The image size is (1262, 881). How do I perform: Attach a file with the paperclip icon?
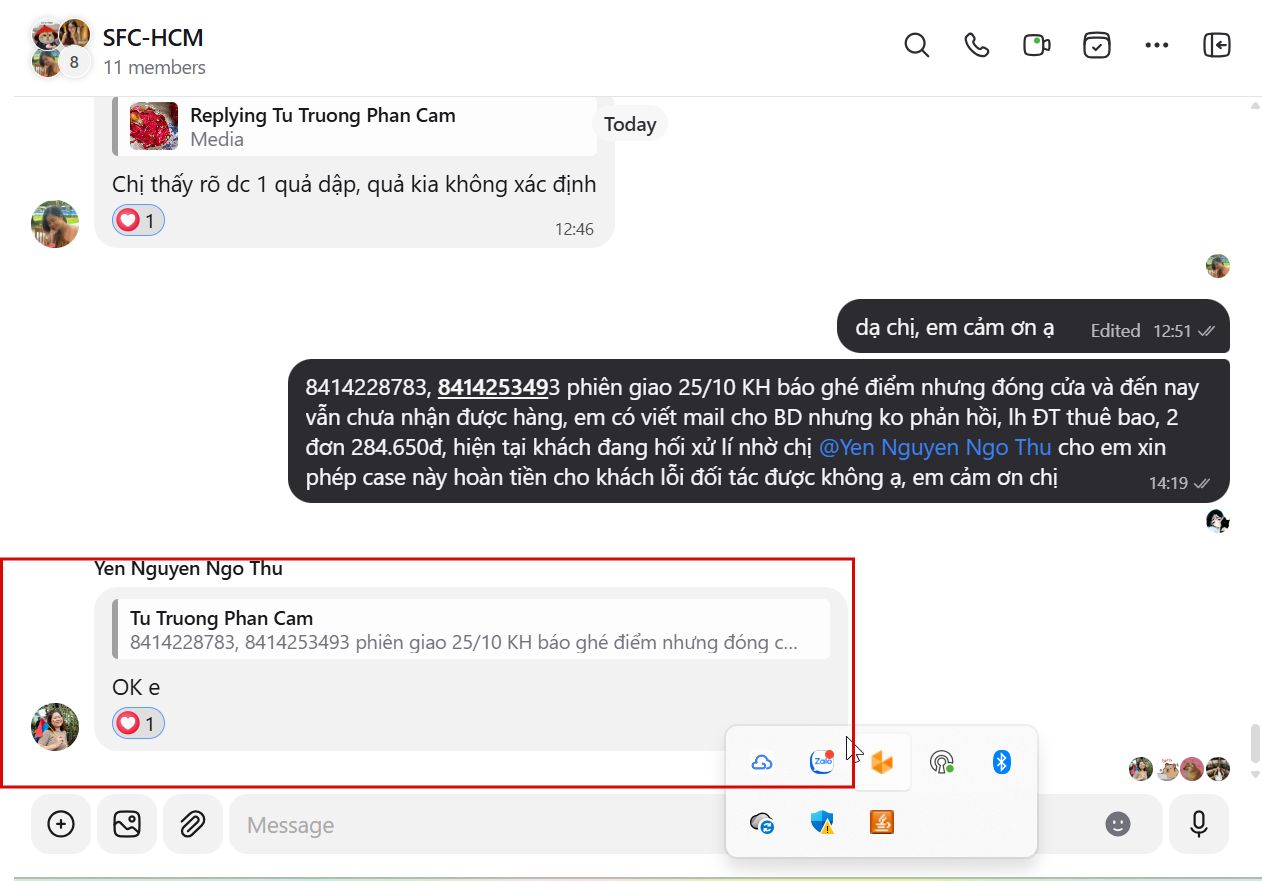(x=192, y=824)
